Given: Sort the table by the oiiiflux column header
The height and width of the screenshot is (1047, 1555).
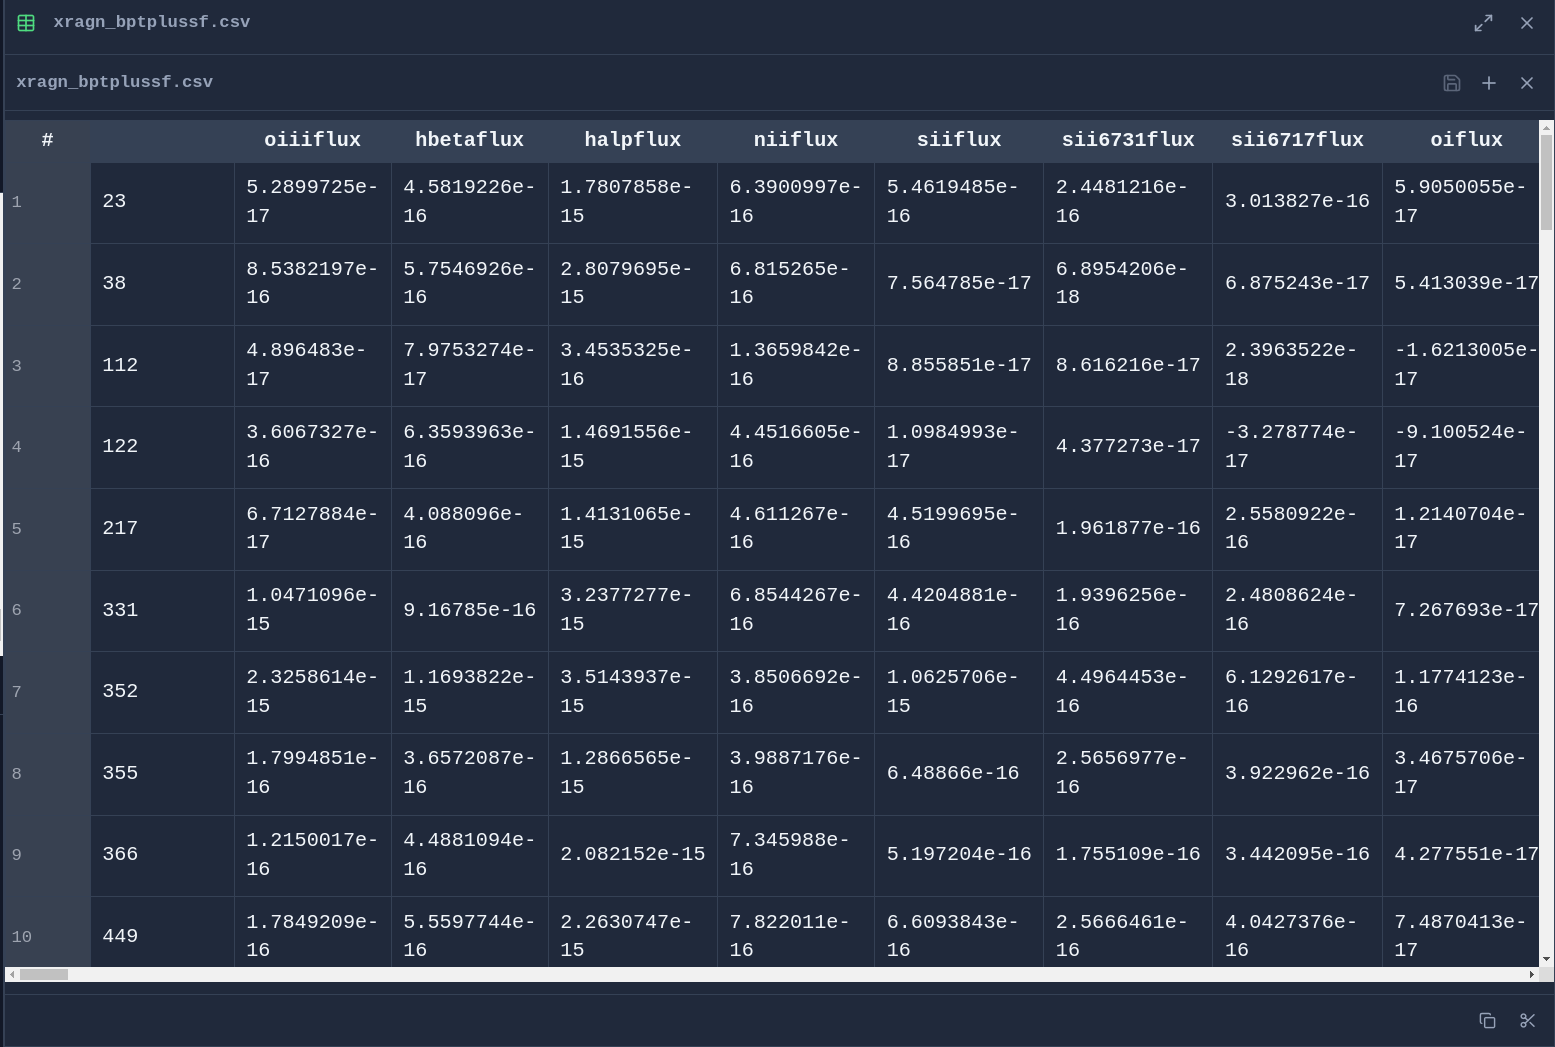Looking at the screenshot, I should pos(312,139).
